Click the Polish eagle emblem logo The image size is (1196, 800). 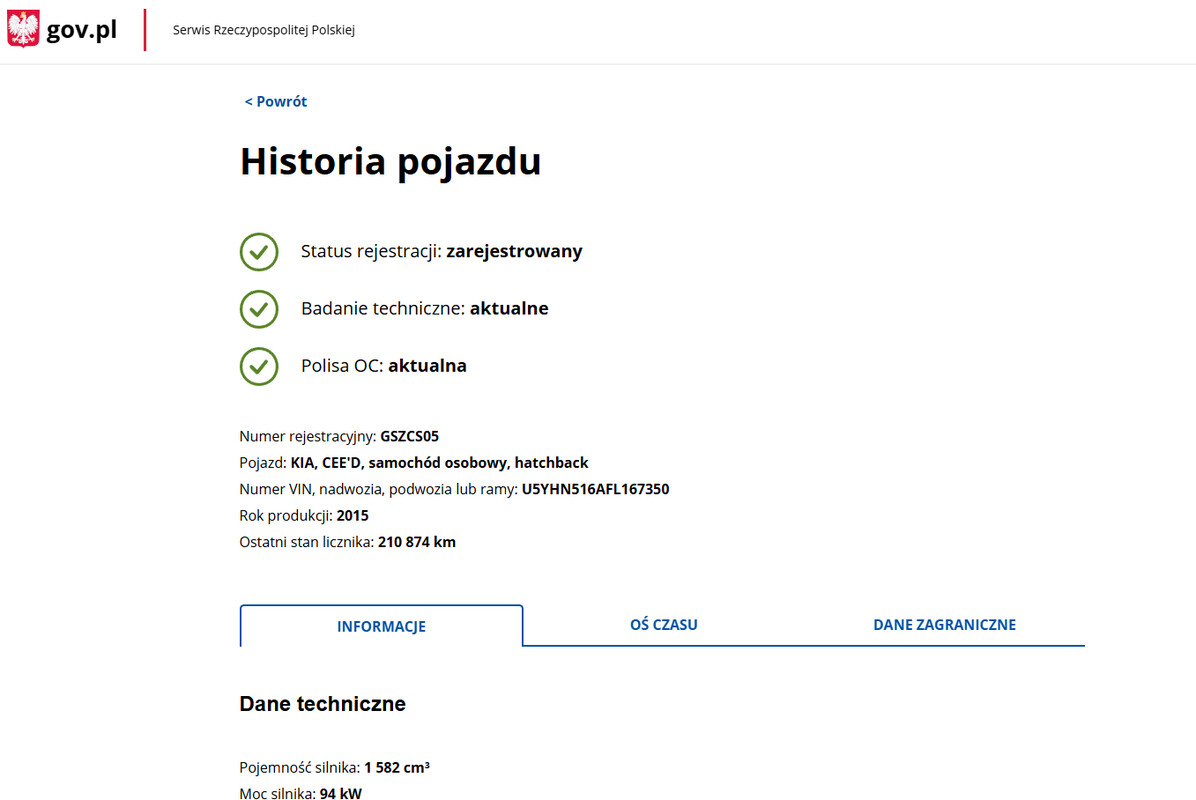(x=23, y=29)
